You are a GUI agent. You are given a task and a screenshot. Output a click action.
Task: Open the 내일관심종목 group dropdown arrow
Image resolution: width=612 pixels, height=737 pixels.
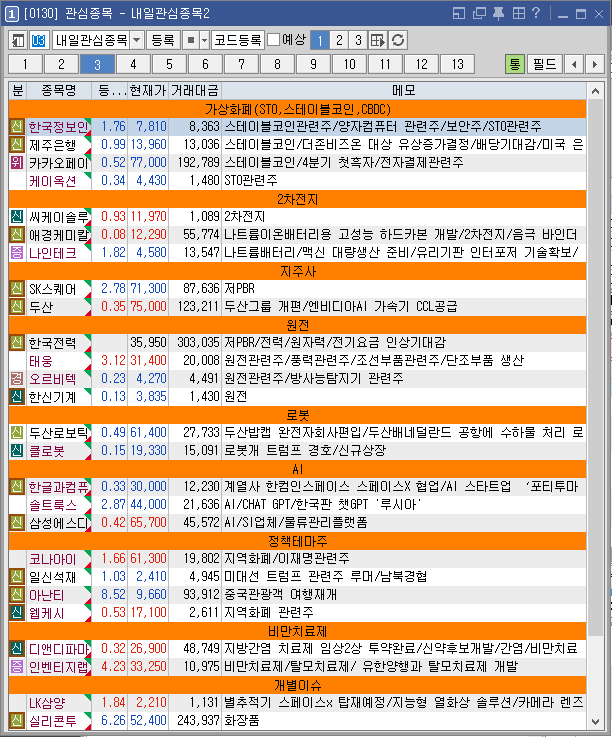[136, 40]
